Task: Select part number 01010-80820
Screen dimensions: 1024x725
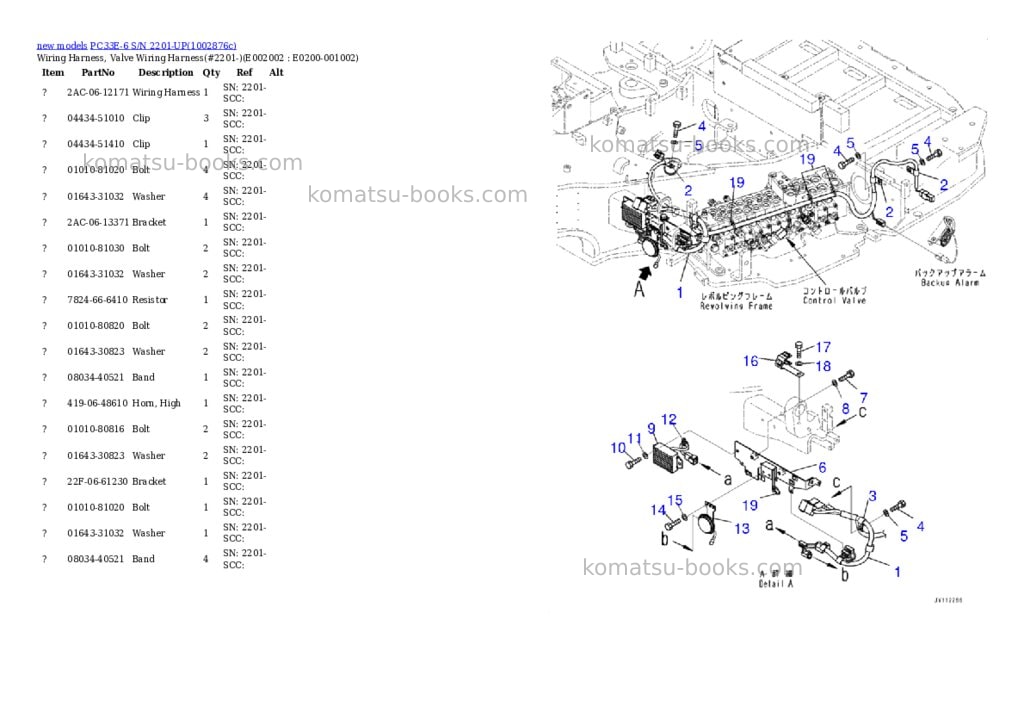Action: (95, 326)
